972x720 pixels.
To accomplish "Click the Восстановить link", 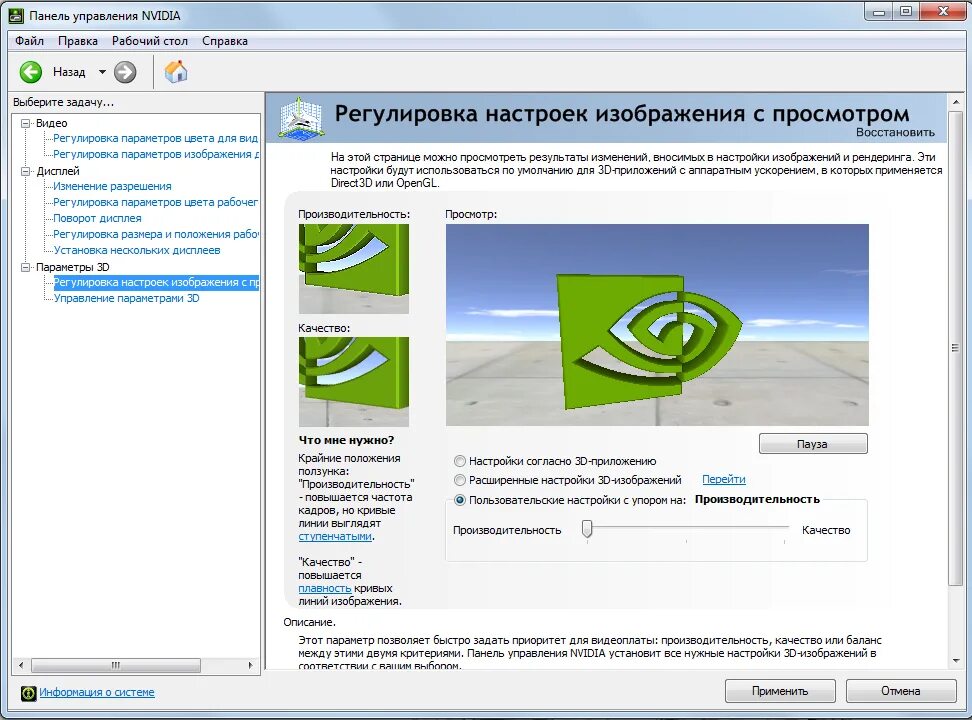I will (895, 132).
